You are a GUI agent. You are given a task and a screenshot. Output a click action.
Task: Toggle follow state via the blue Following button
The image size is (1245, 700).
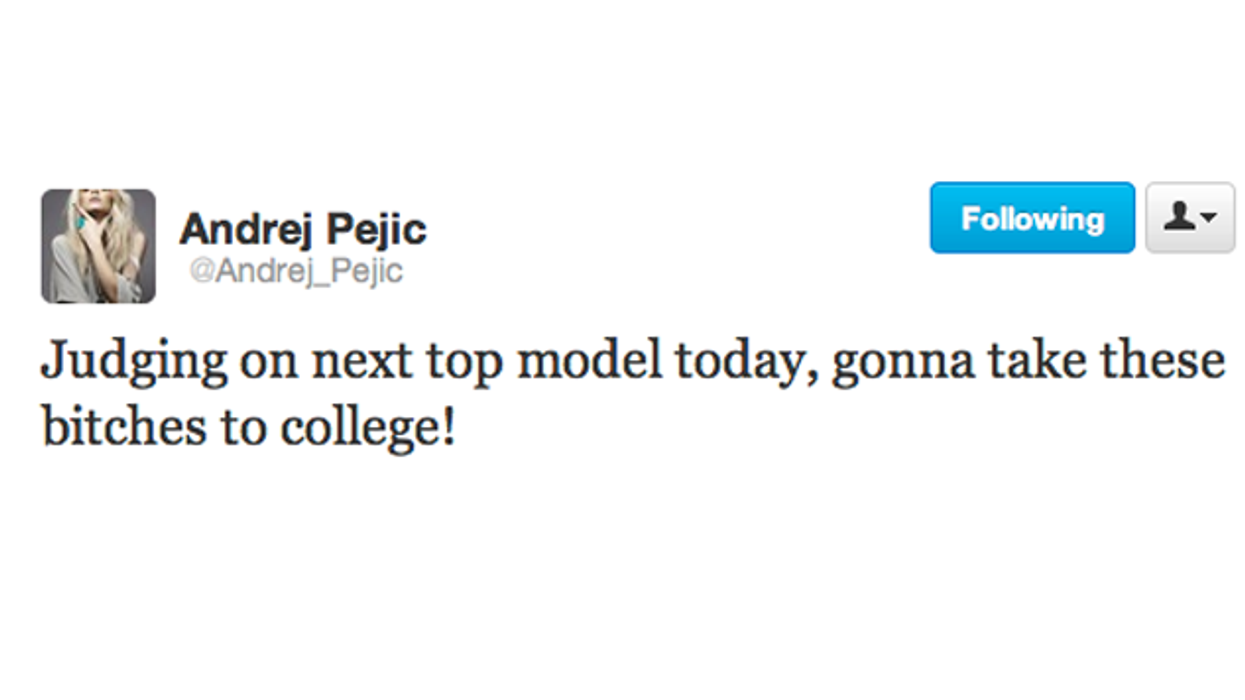click(1031, 217)
